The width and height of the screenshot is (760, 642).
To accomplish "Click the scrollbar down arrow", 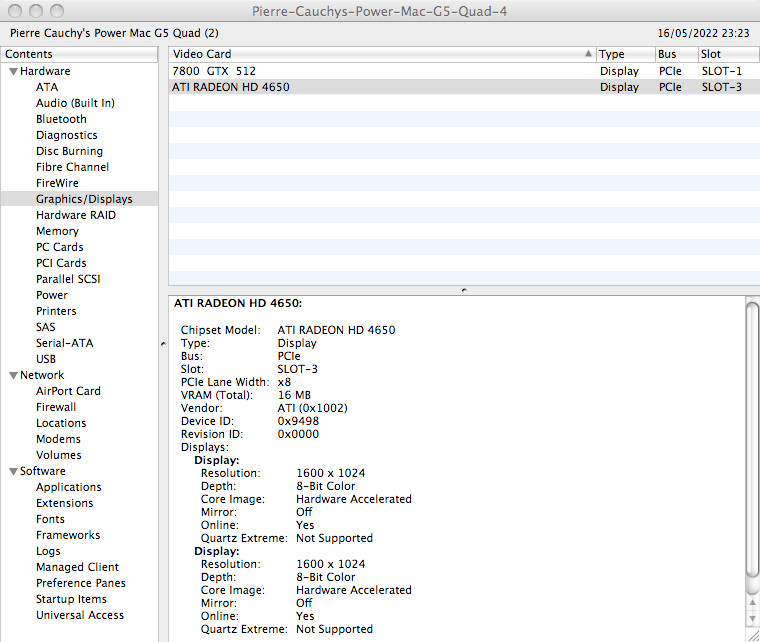I will [x=752, y=619].
